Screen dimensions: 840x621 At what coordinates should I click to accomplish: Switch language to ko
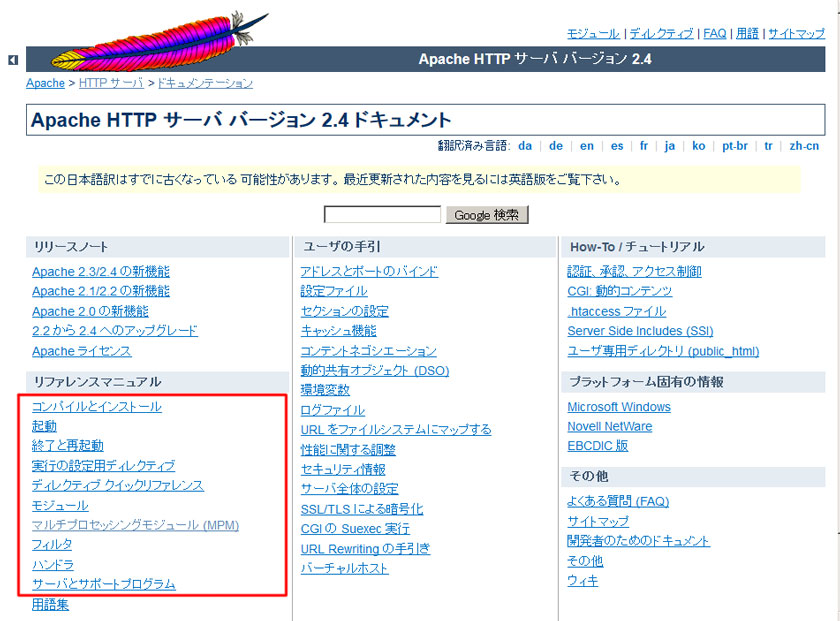click(x=699, y=146)
